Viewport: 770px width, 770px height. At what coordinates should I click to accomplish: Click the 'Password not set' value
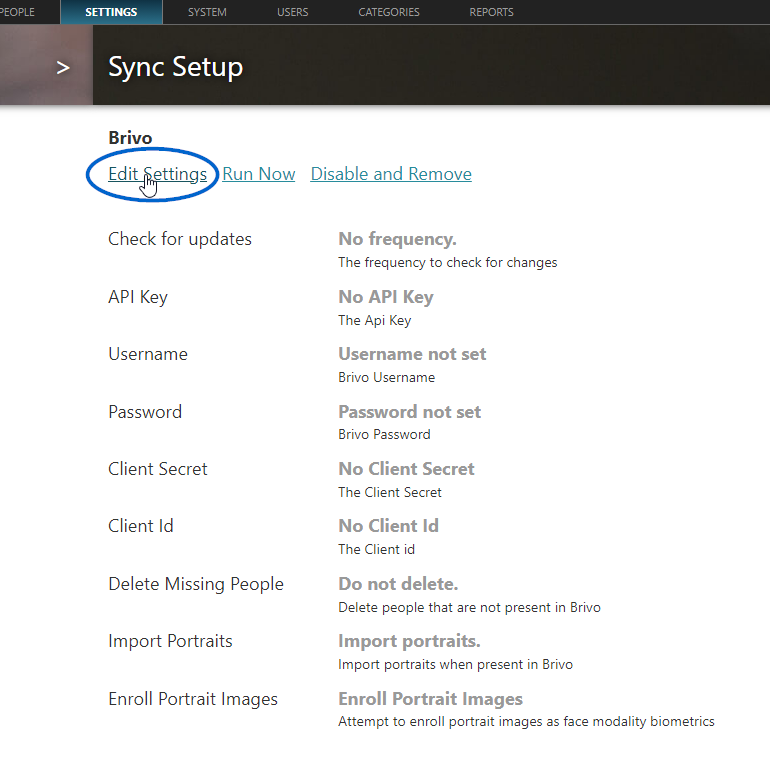(x=410, y=412)
